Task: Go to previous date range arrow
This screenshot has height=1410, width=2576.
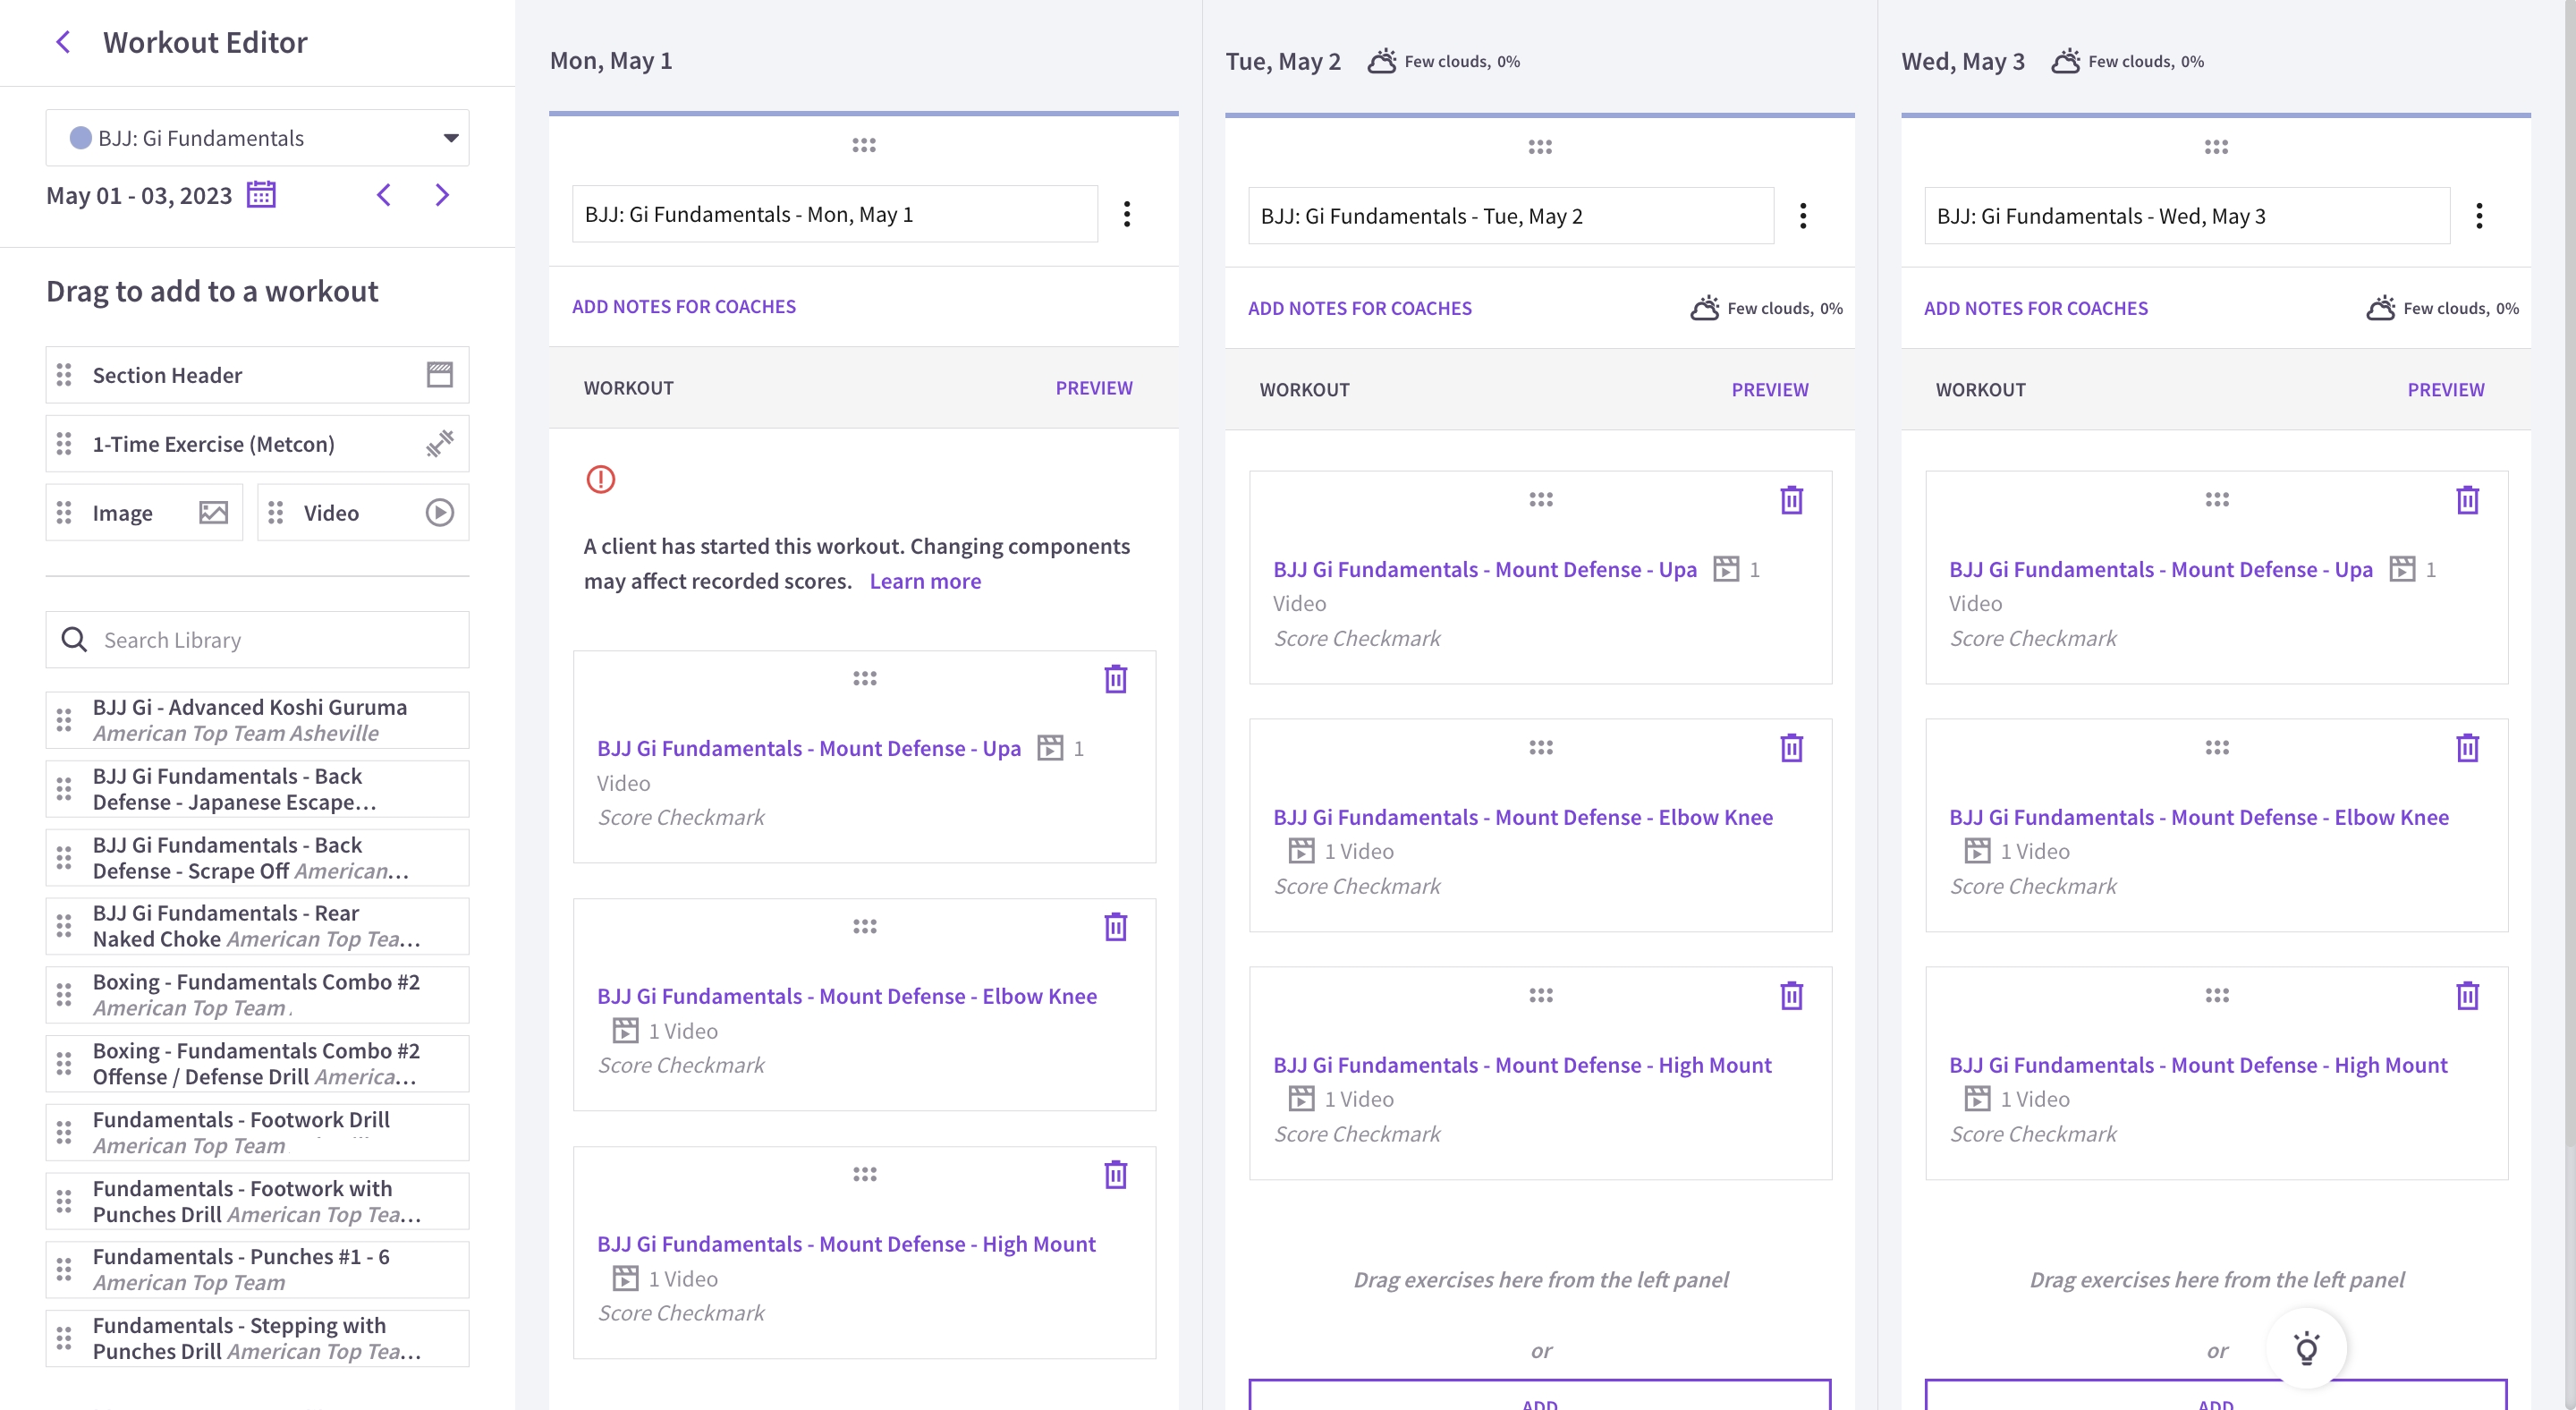Action: (384, 195)
